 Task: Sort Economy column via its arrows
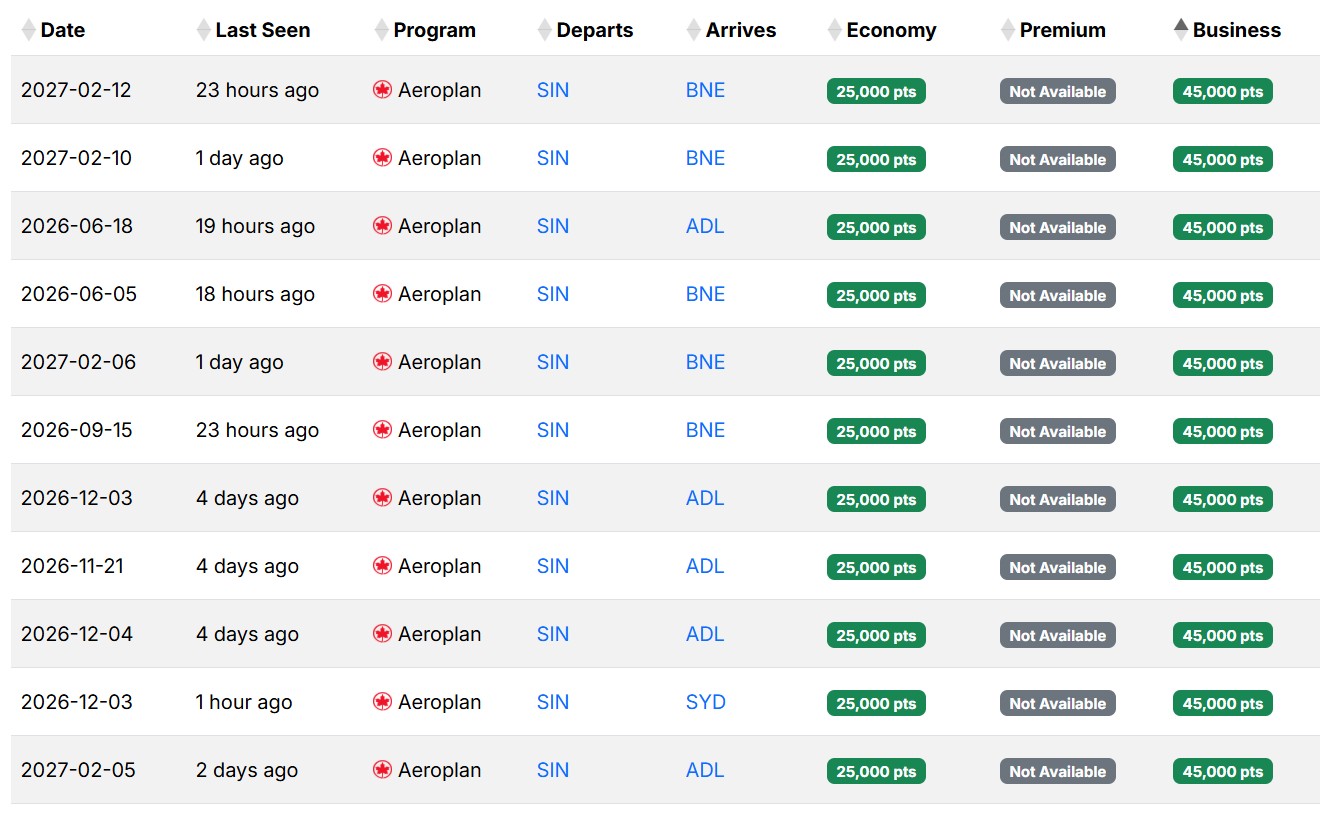coord(835,30)
